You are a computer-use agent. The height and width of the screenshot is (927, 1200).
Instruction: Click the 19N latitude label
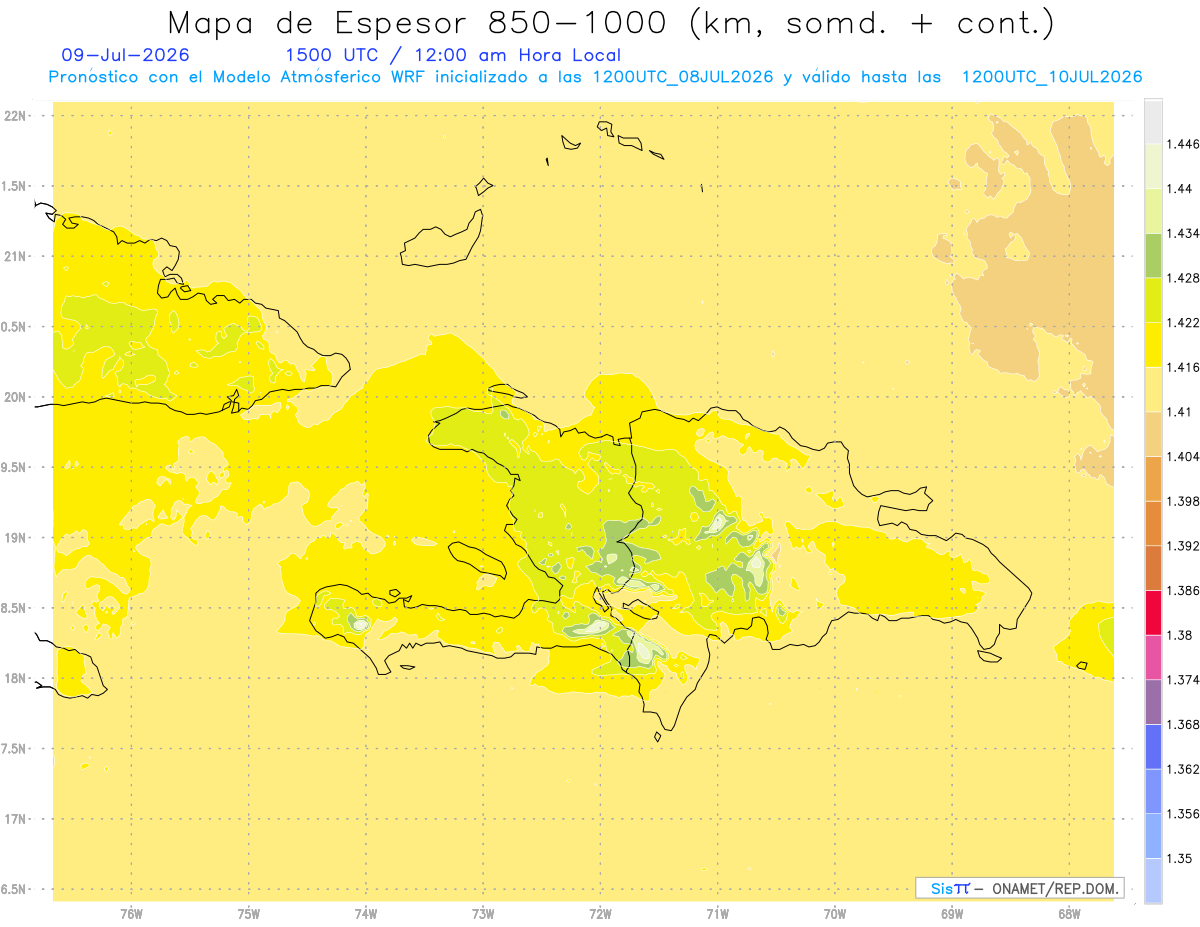tap(15, 538)
